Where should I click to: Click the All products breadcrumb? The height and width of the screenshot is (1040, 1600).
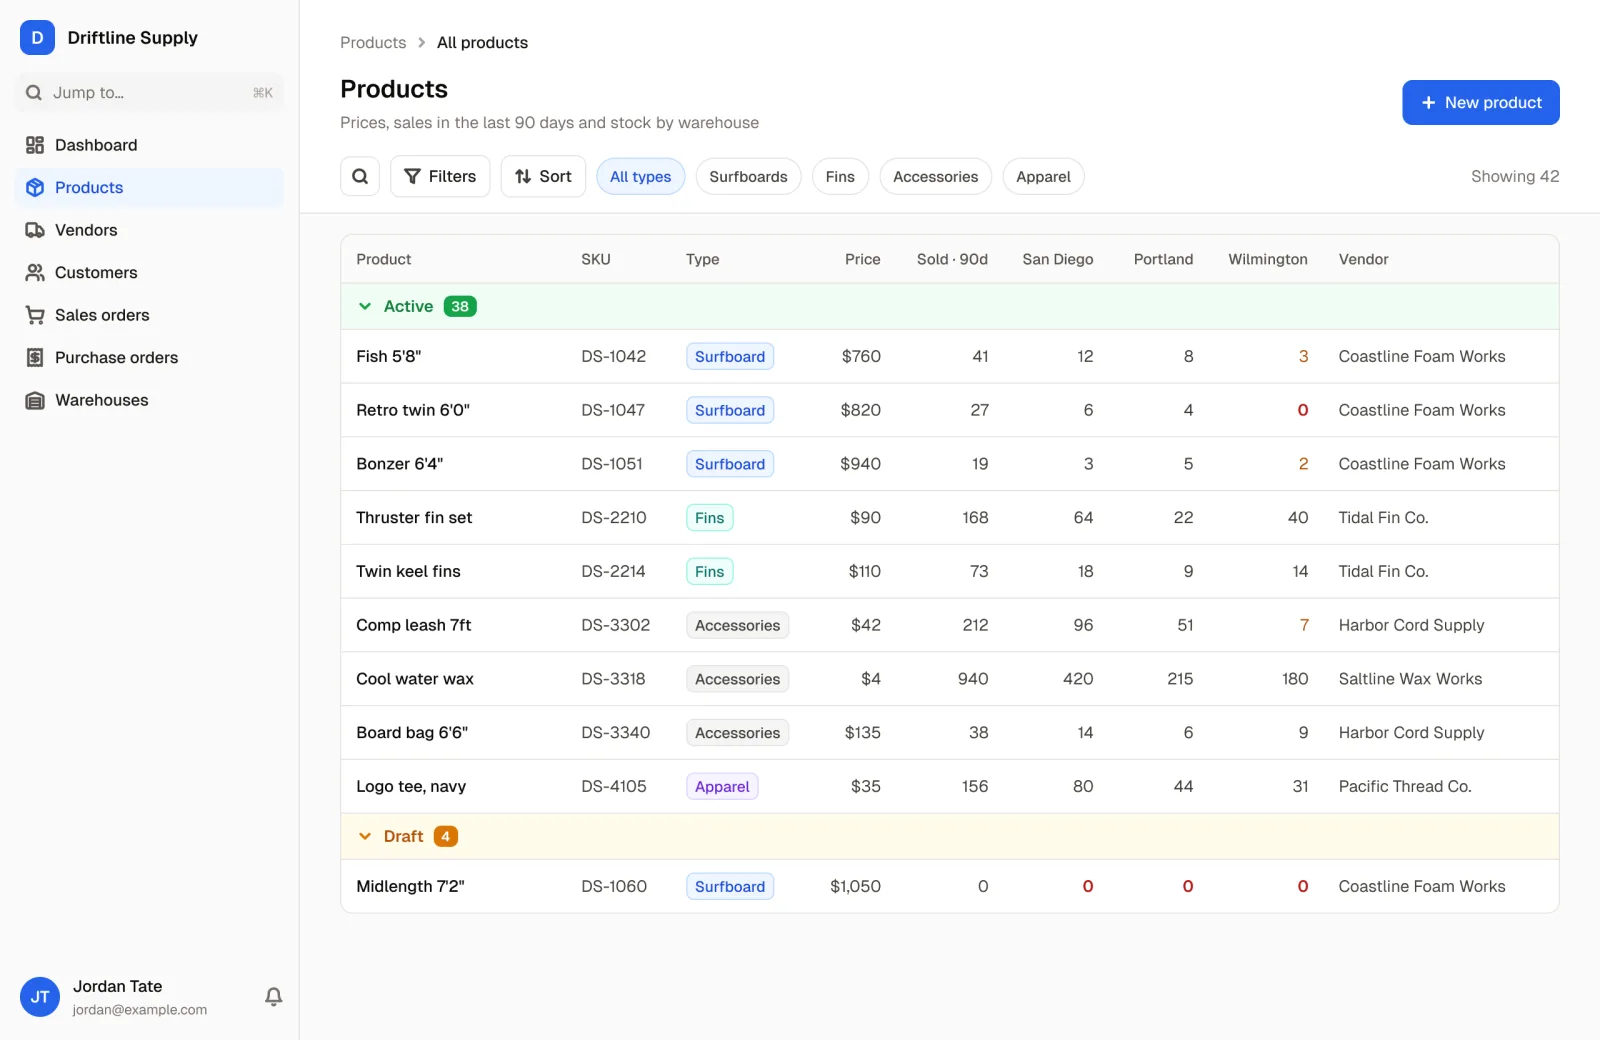[482, 42]
